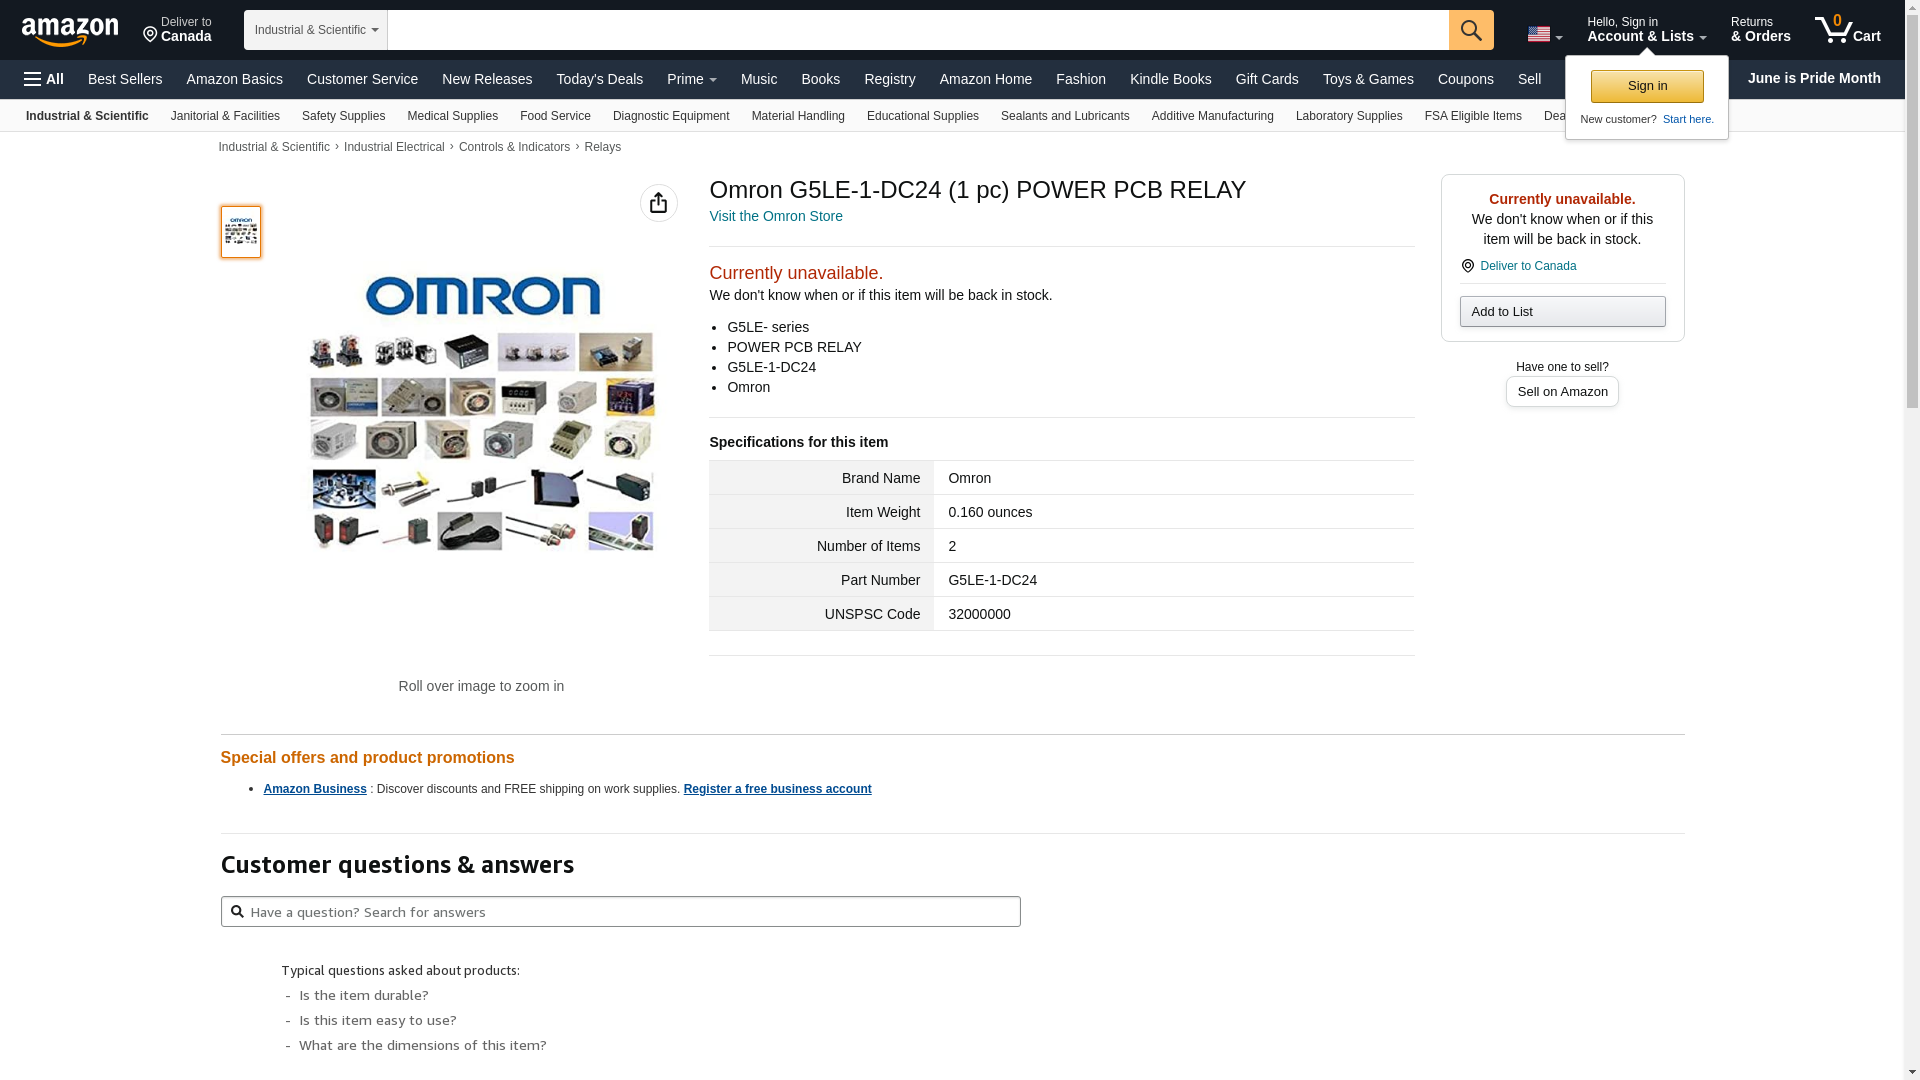Open the US flag language selector
This screenshot has width=1920, height=1080.
point(1545,34)
